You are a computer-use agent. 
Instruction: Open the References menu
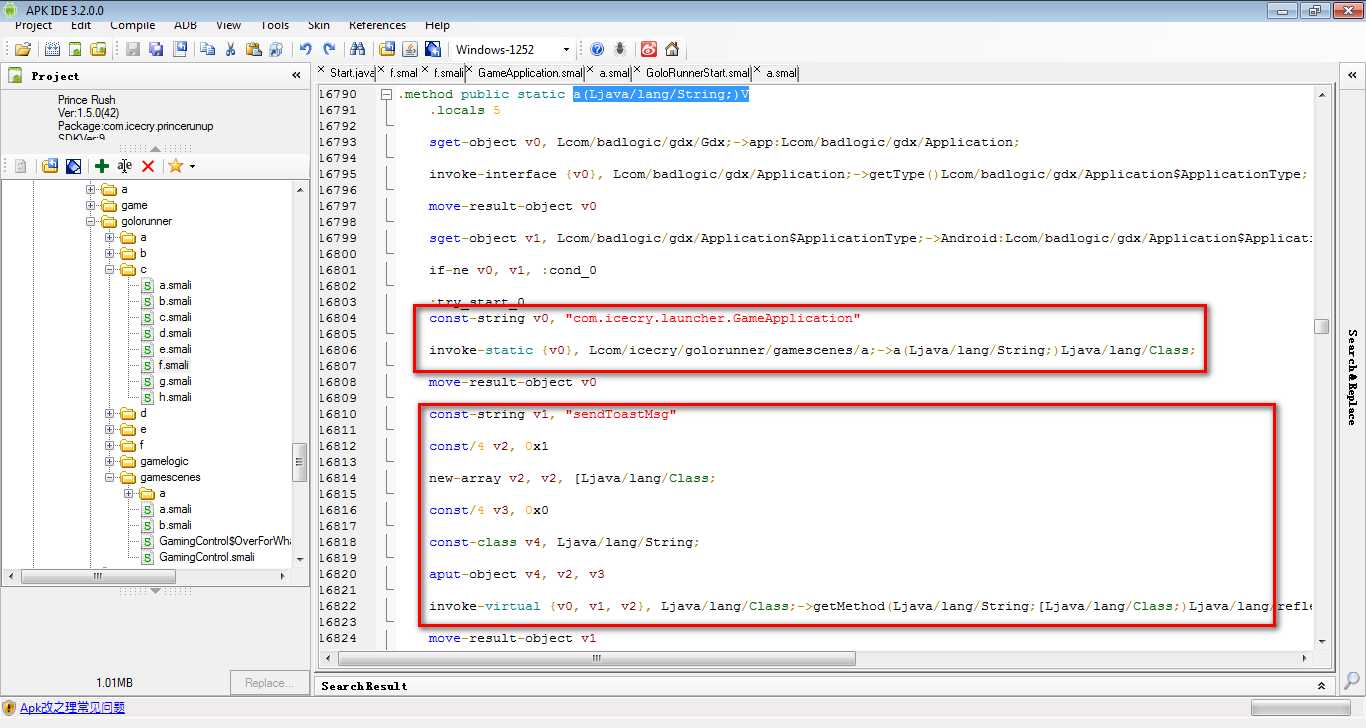[x=378, y=25]
